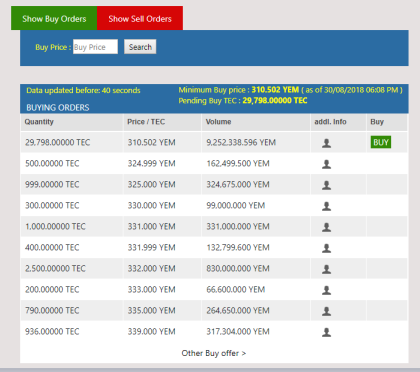Screen dimensions: 420x372
Task: Select quantity 999.00000 TEC cell
Action: click(72, 184)
